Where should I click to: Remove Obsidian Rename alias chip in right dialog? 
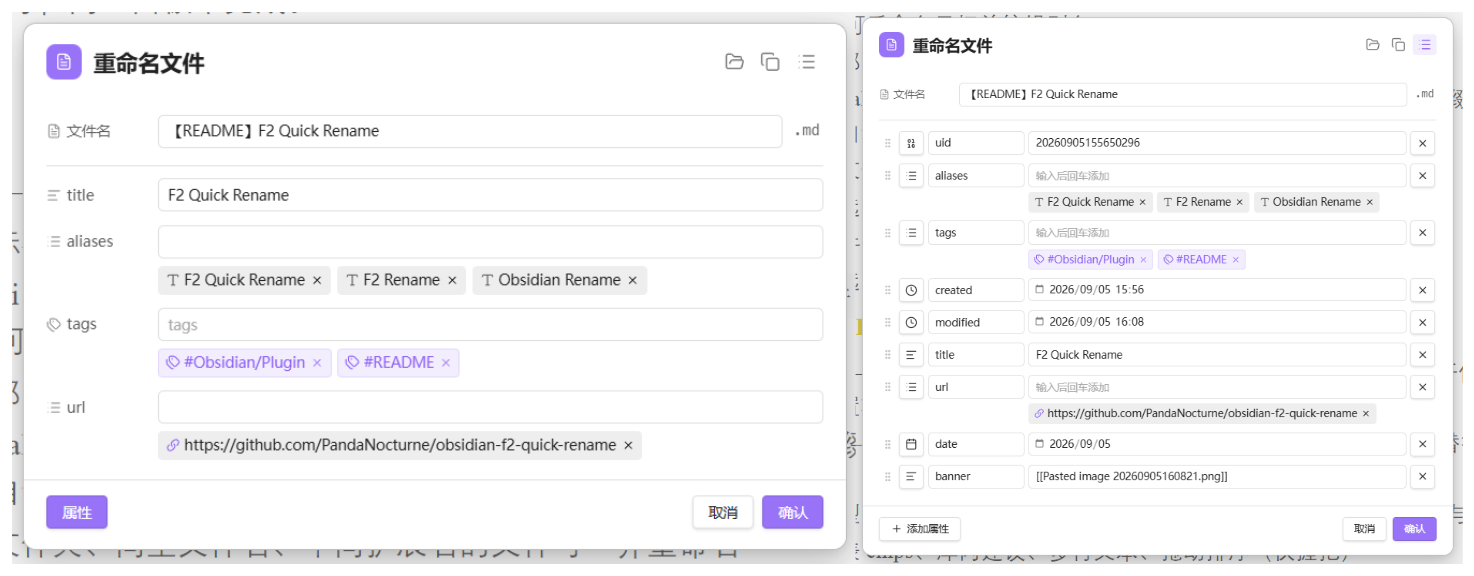tap(1370, 202)
